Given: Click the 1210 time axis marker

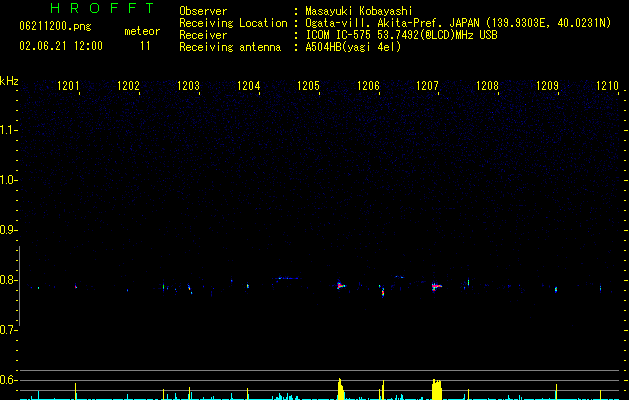Looking at the screenshot, I should coord(607,86).
